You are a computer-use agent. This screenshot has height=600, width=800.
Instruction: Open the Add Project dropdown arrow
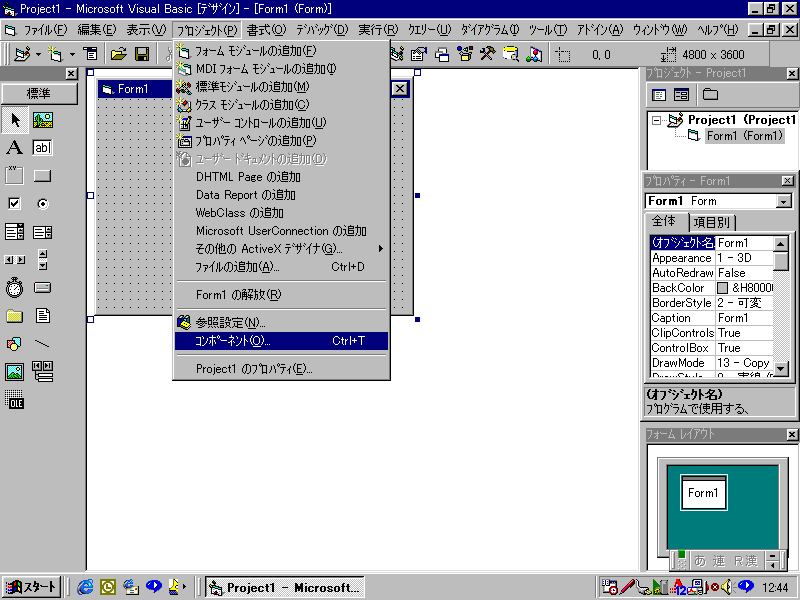(x=38, y=54)
